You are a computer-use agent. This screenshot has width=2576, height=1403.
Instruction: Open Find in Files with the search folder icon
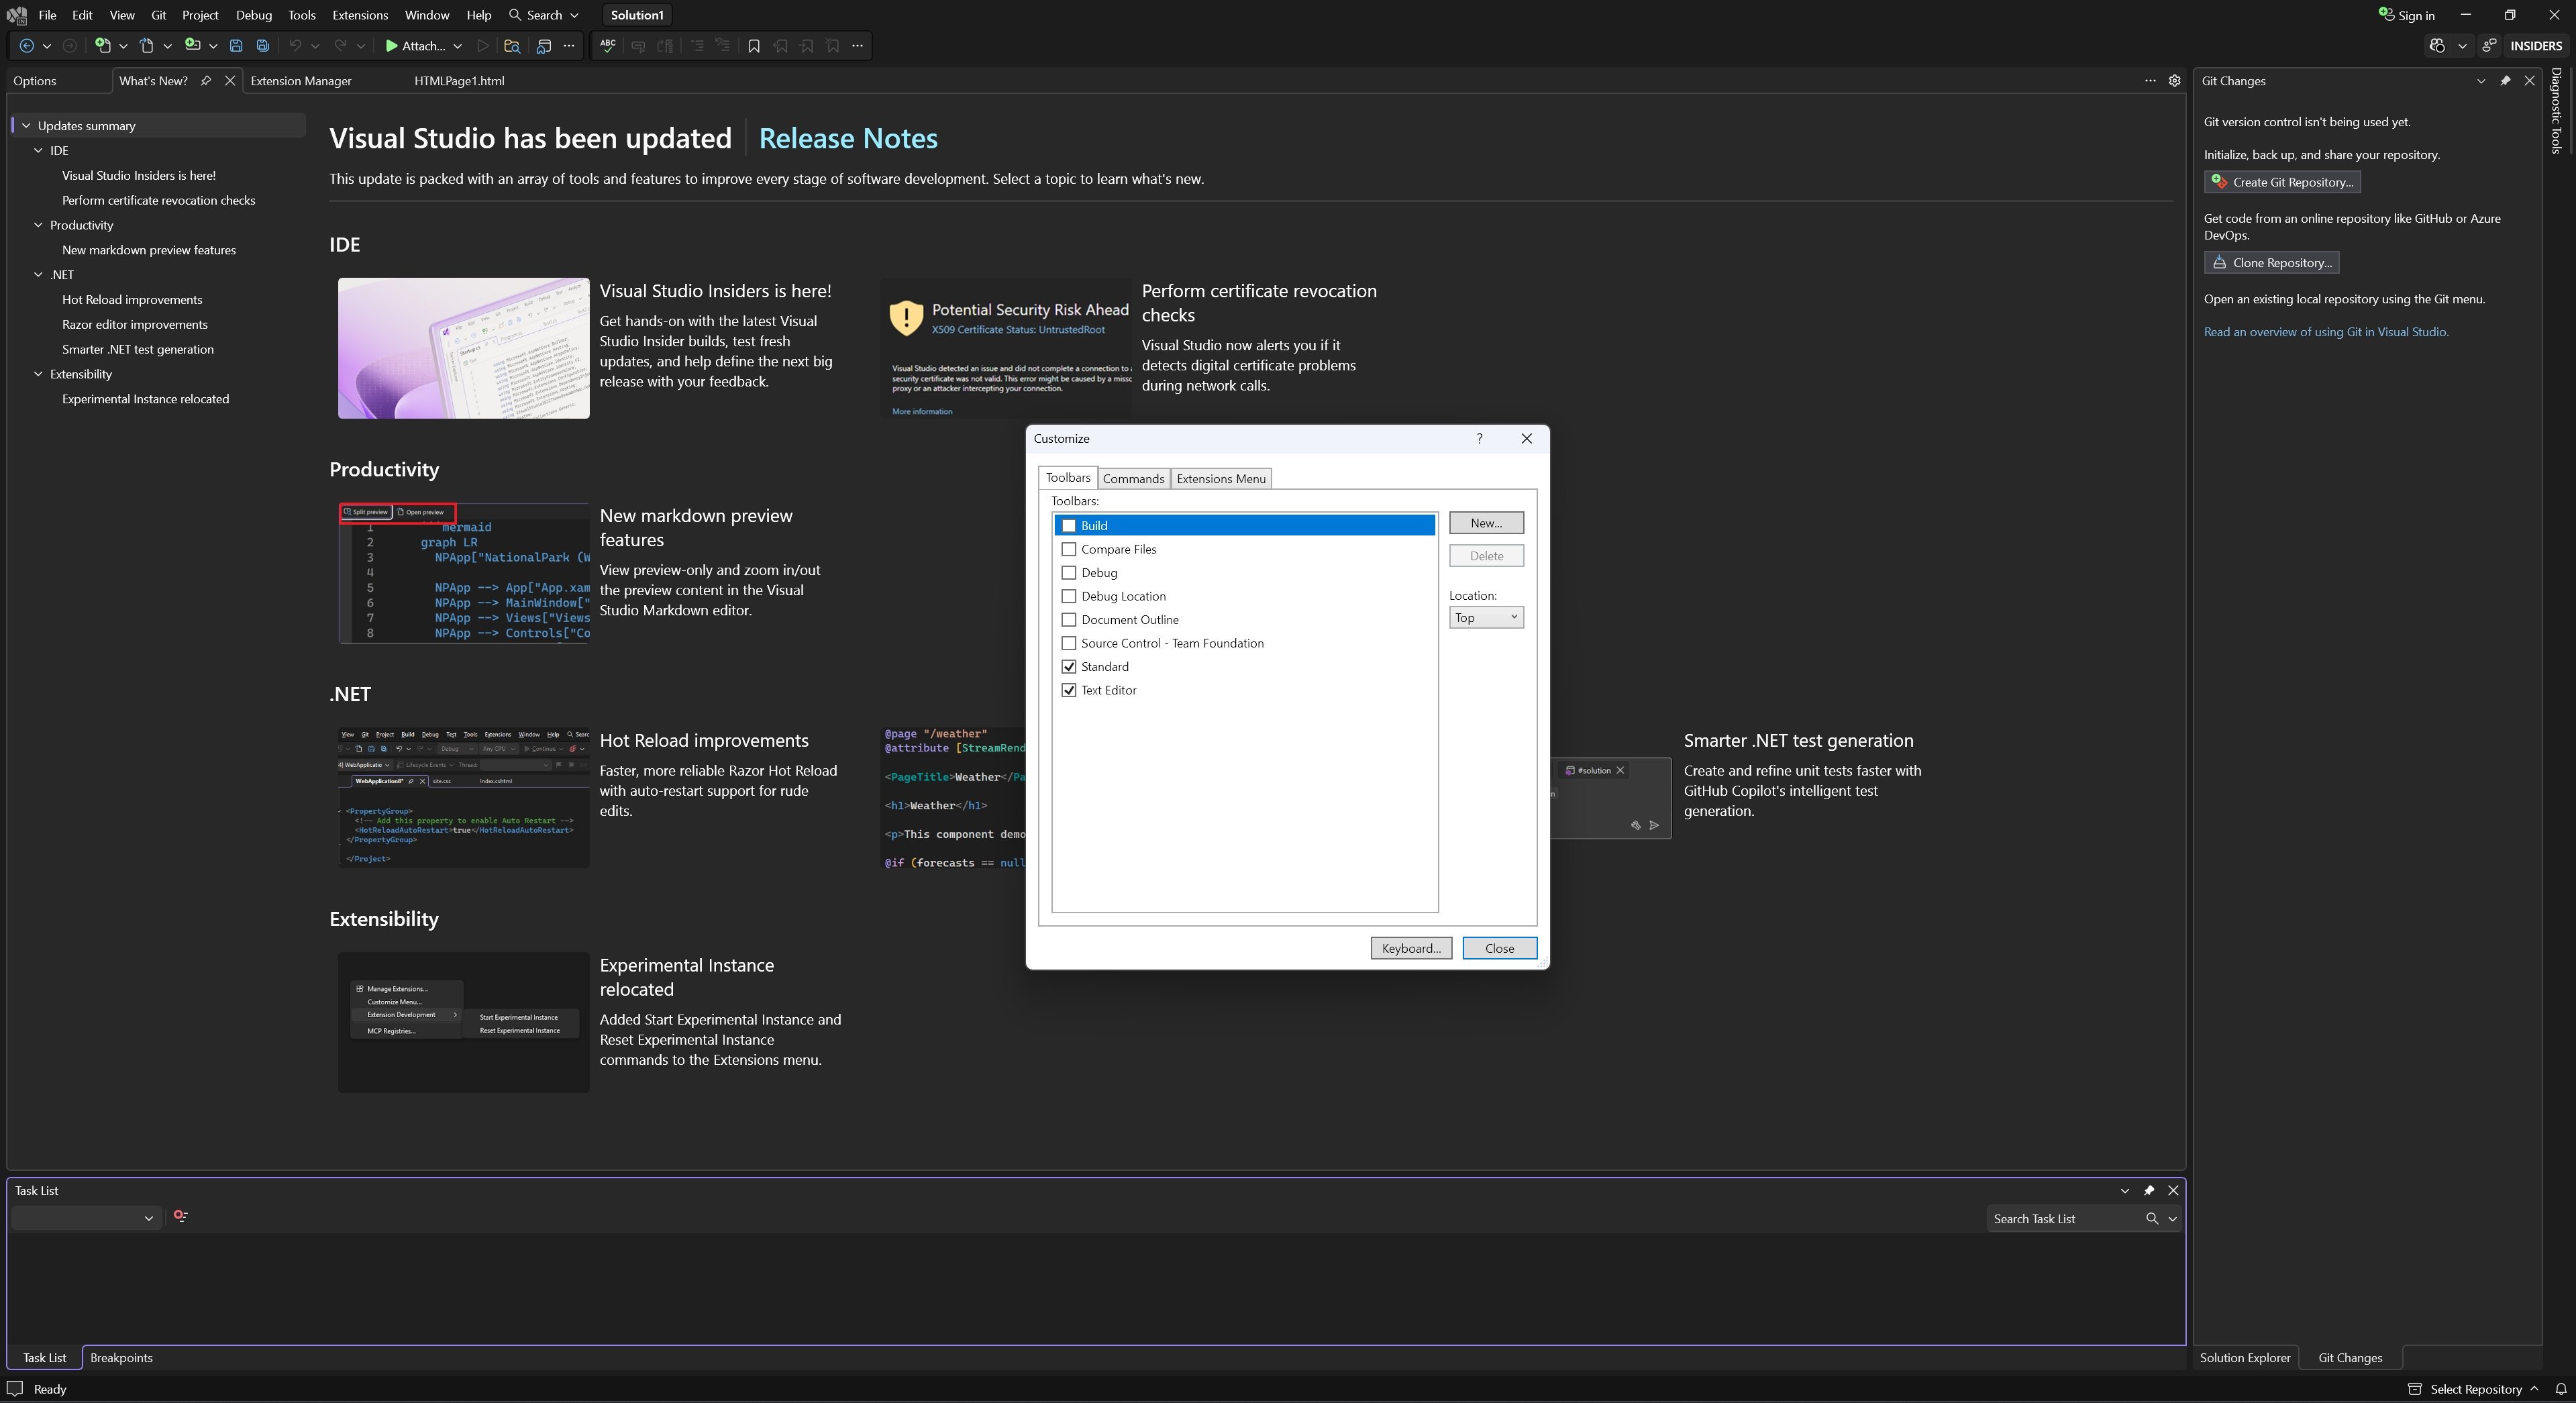point(513,46)
